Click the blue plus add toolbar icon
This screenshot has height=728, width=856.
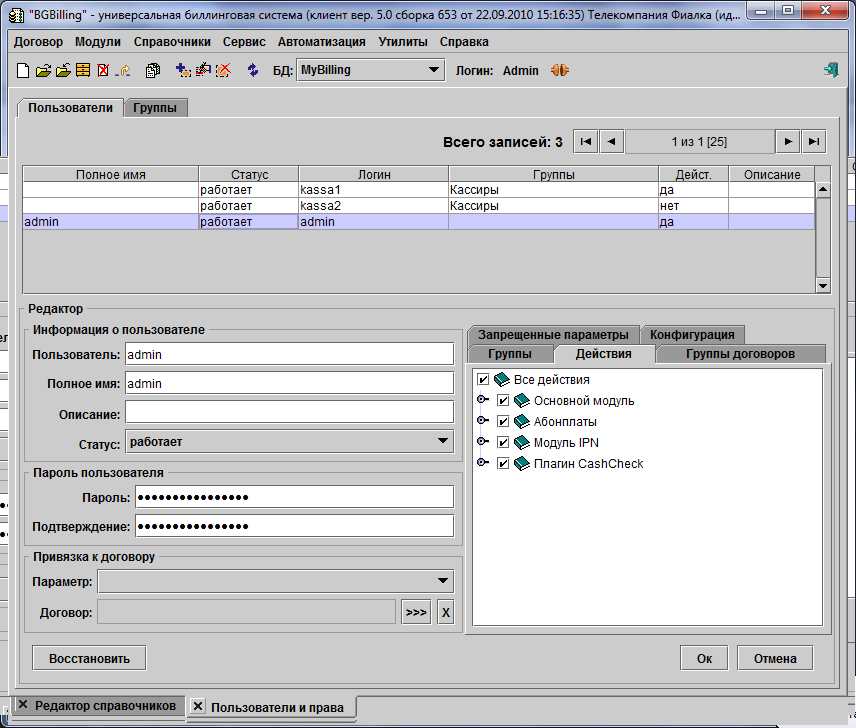[183, 70]
